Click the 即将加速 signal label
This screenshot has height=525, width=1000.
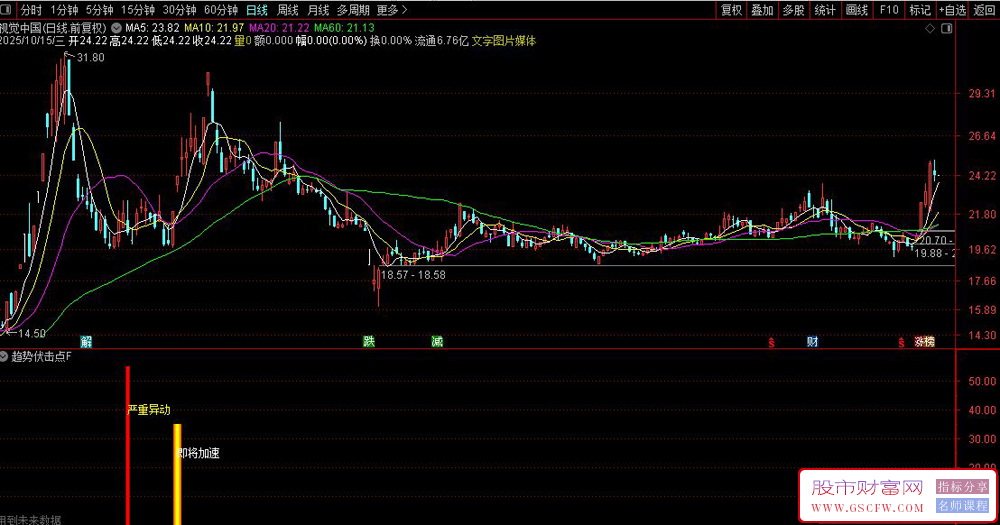[198, 454]
